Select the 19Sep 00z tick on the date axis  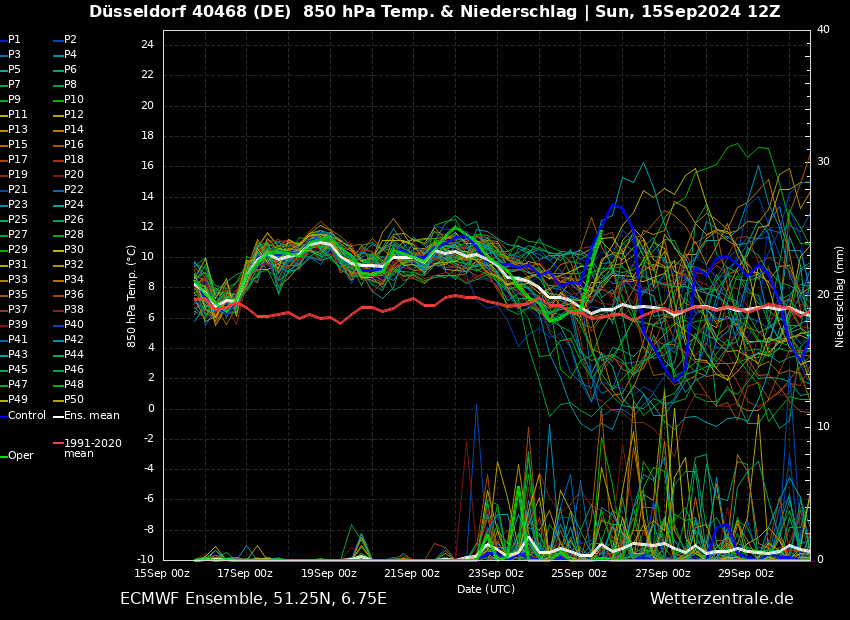click(329, 573)
